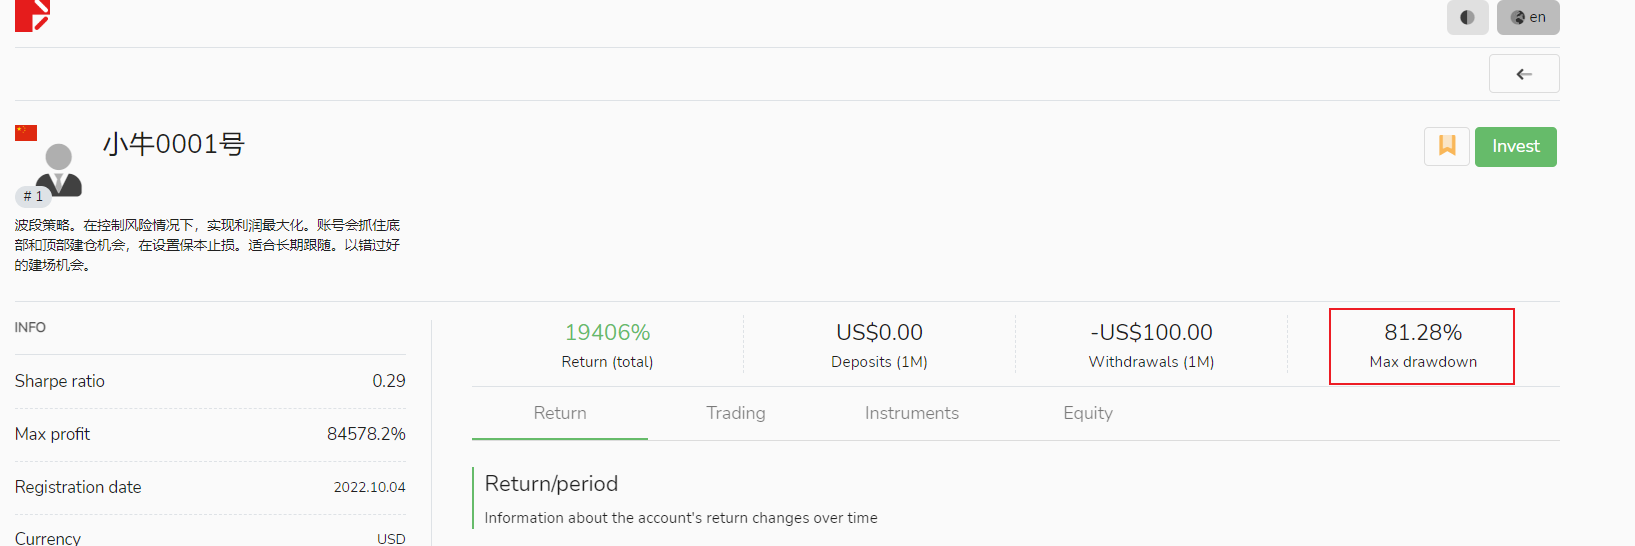Click the US$0.00 Deposits (1M) value

[x=879, y=333]
